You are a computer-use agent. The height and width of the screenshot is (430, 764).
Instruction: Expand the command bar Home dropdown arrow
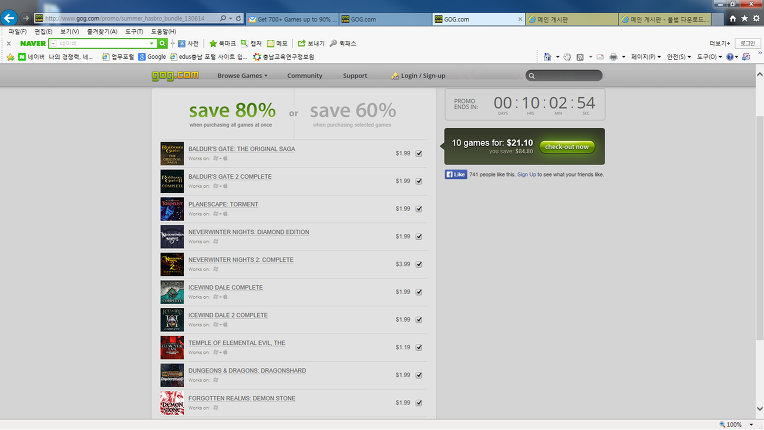(557, 57)
